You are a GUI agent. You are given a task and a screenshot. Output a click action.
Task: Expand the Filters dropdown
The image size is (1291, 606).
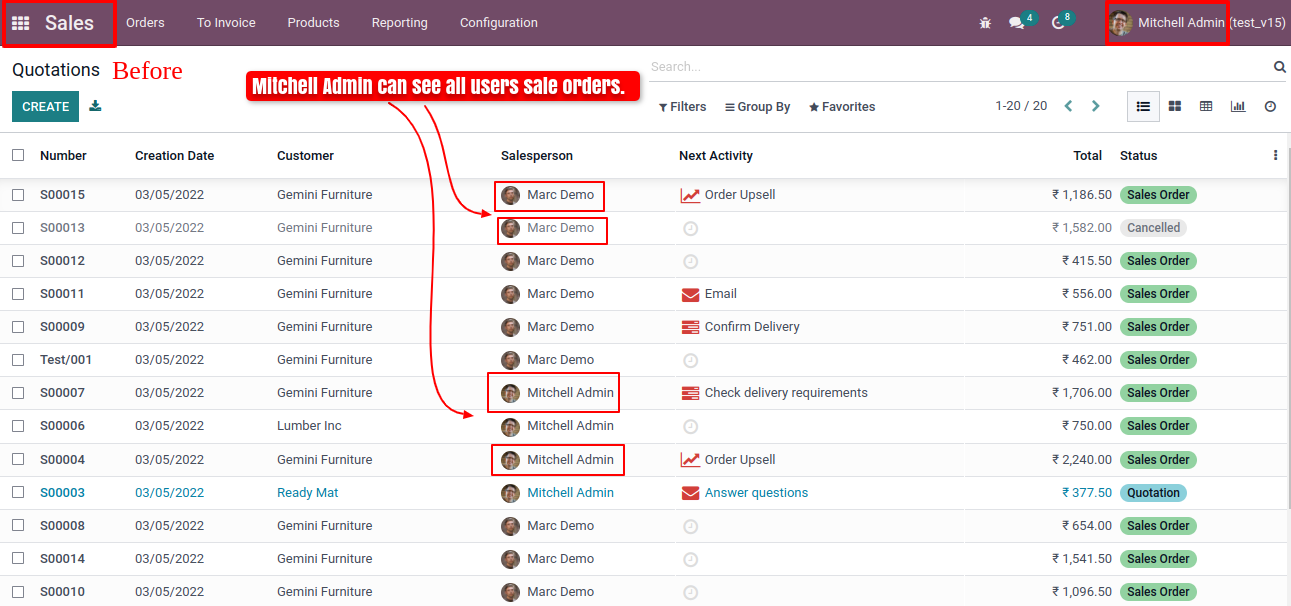(682, 107)
